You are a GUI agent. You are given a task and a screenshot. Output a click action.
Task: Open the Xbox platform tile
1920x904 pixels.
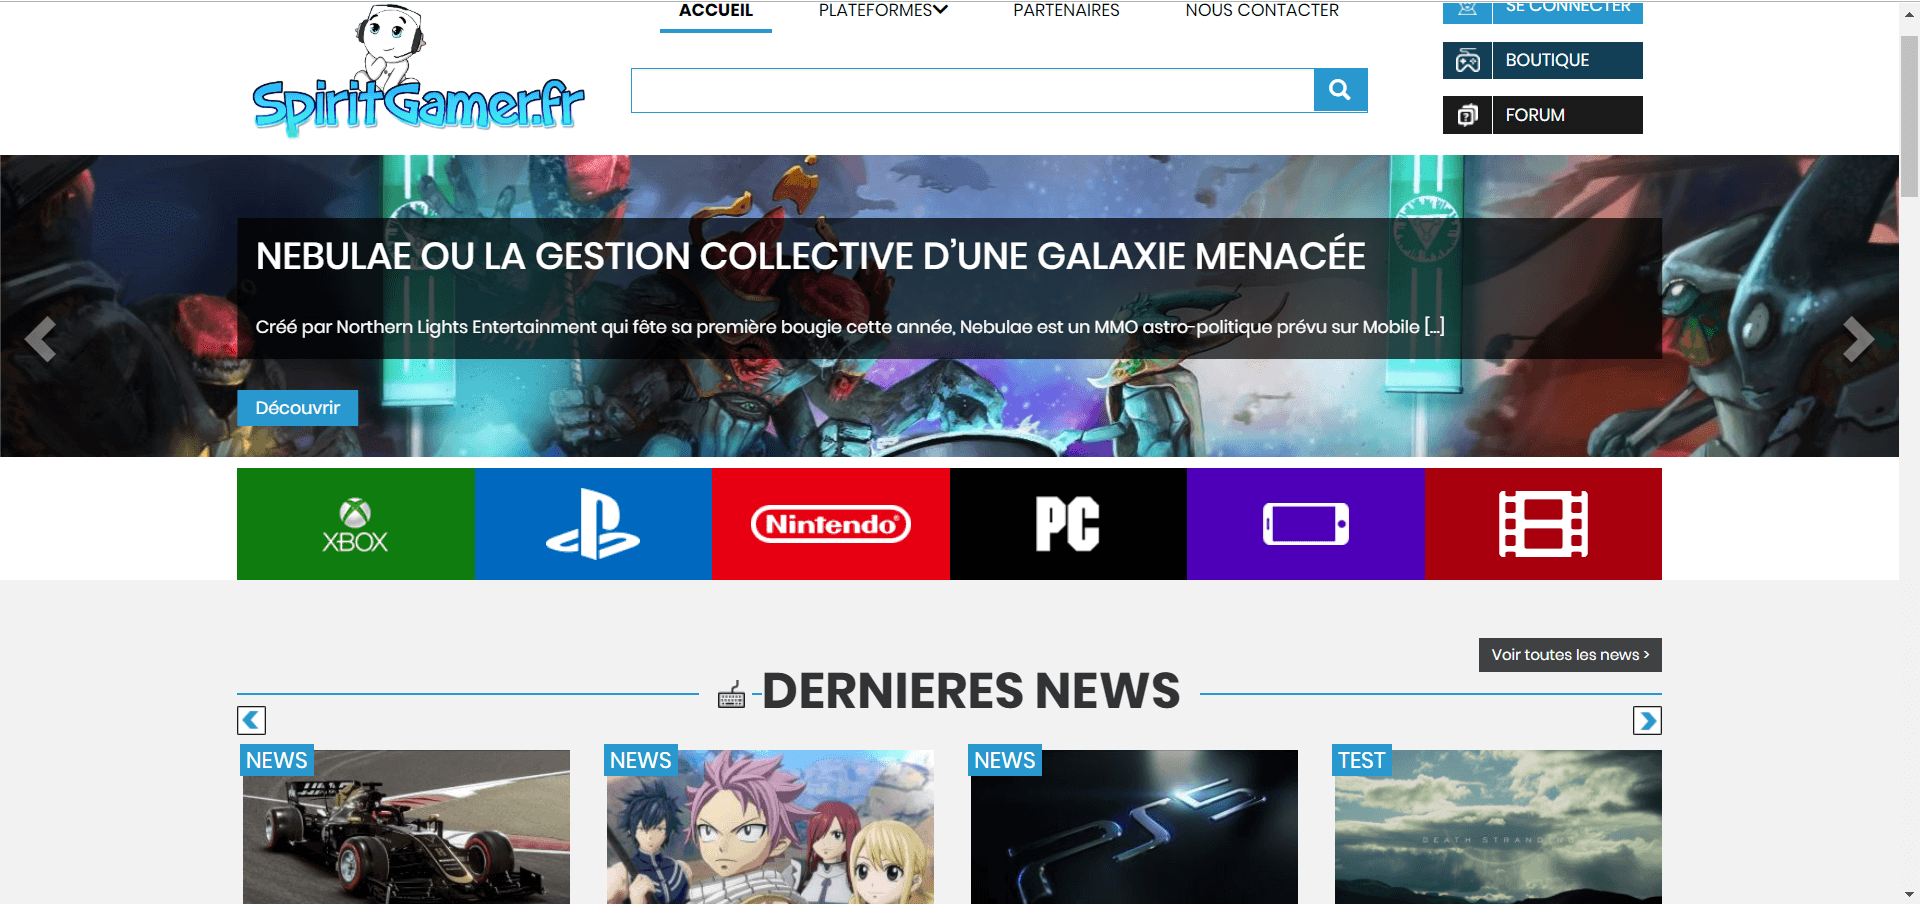[356, 524]
